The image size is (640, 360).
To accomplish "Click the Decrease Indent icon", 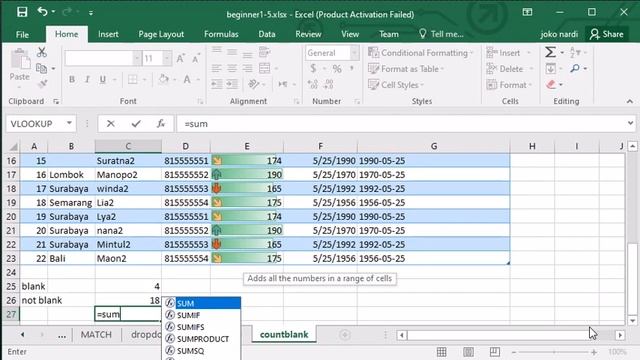I will coord(217,84).
